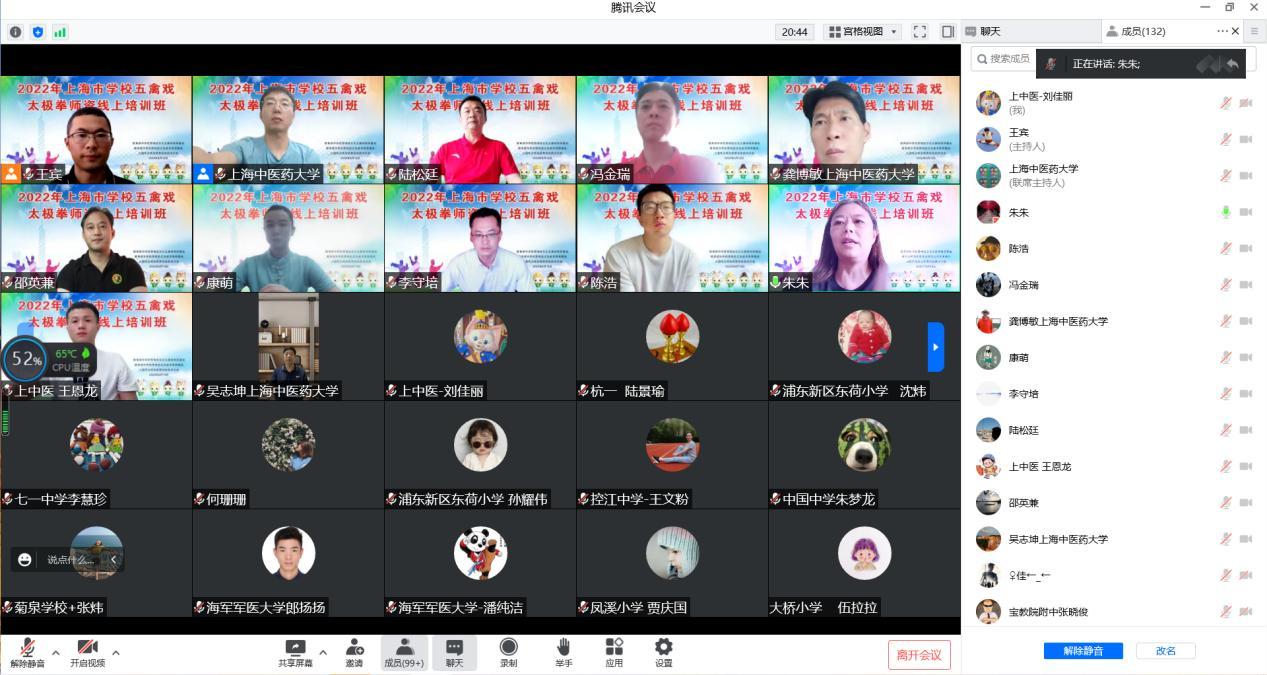This screenshot has height=675, width=1267.
Task: Click the 共享屏幕 share screen icon
Action: [x=295, y=648]
